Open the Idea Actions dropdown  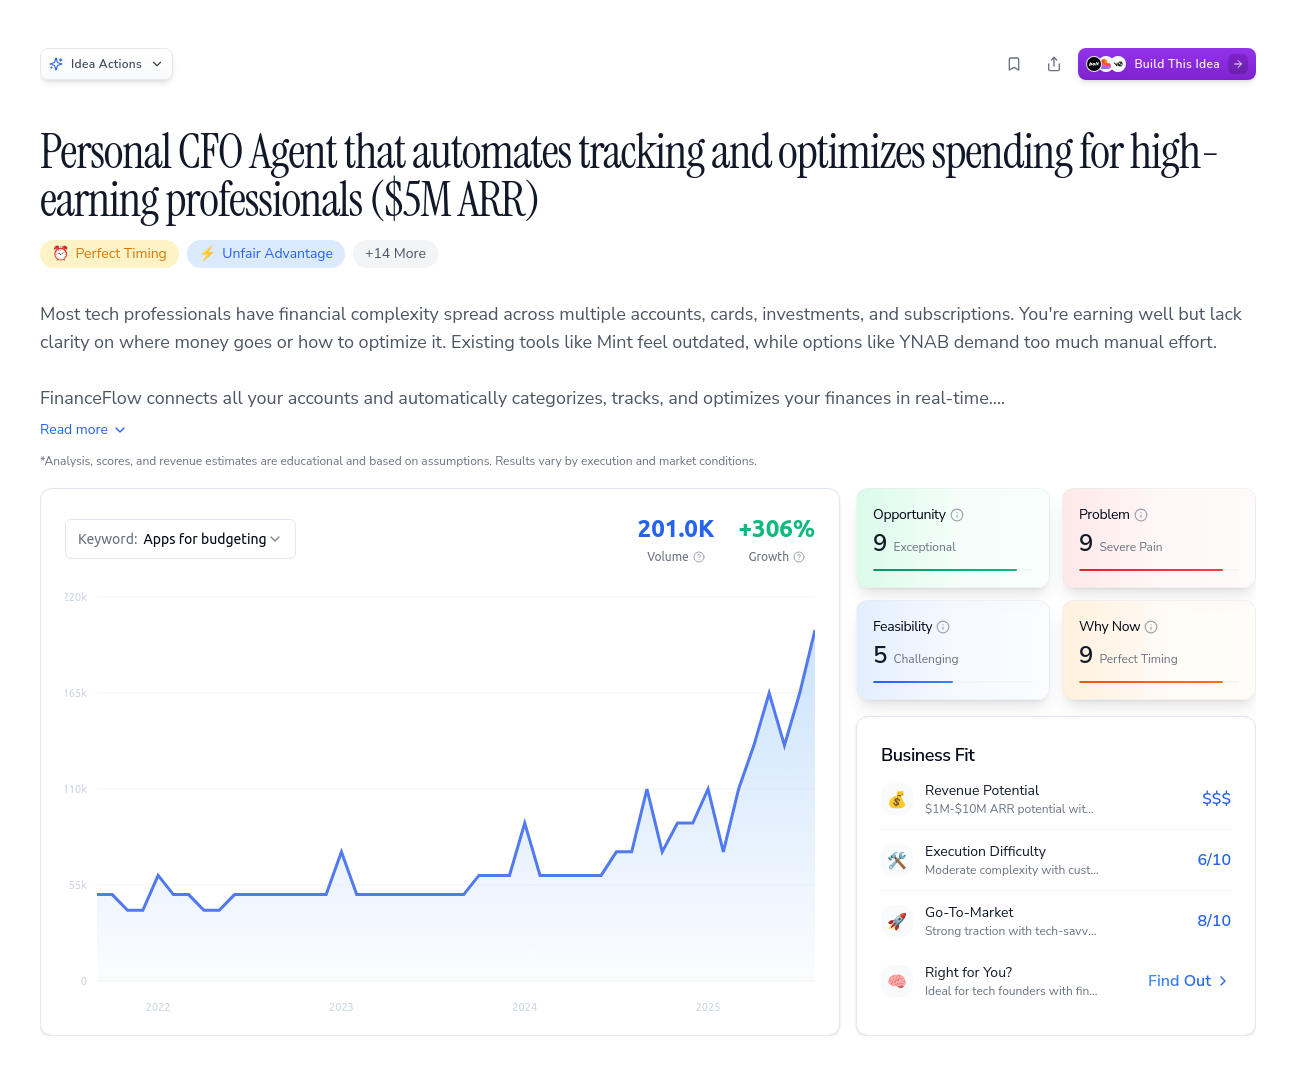click(106, 64)
